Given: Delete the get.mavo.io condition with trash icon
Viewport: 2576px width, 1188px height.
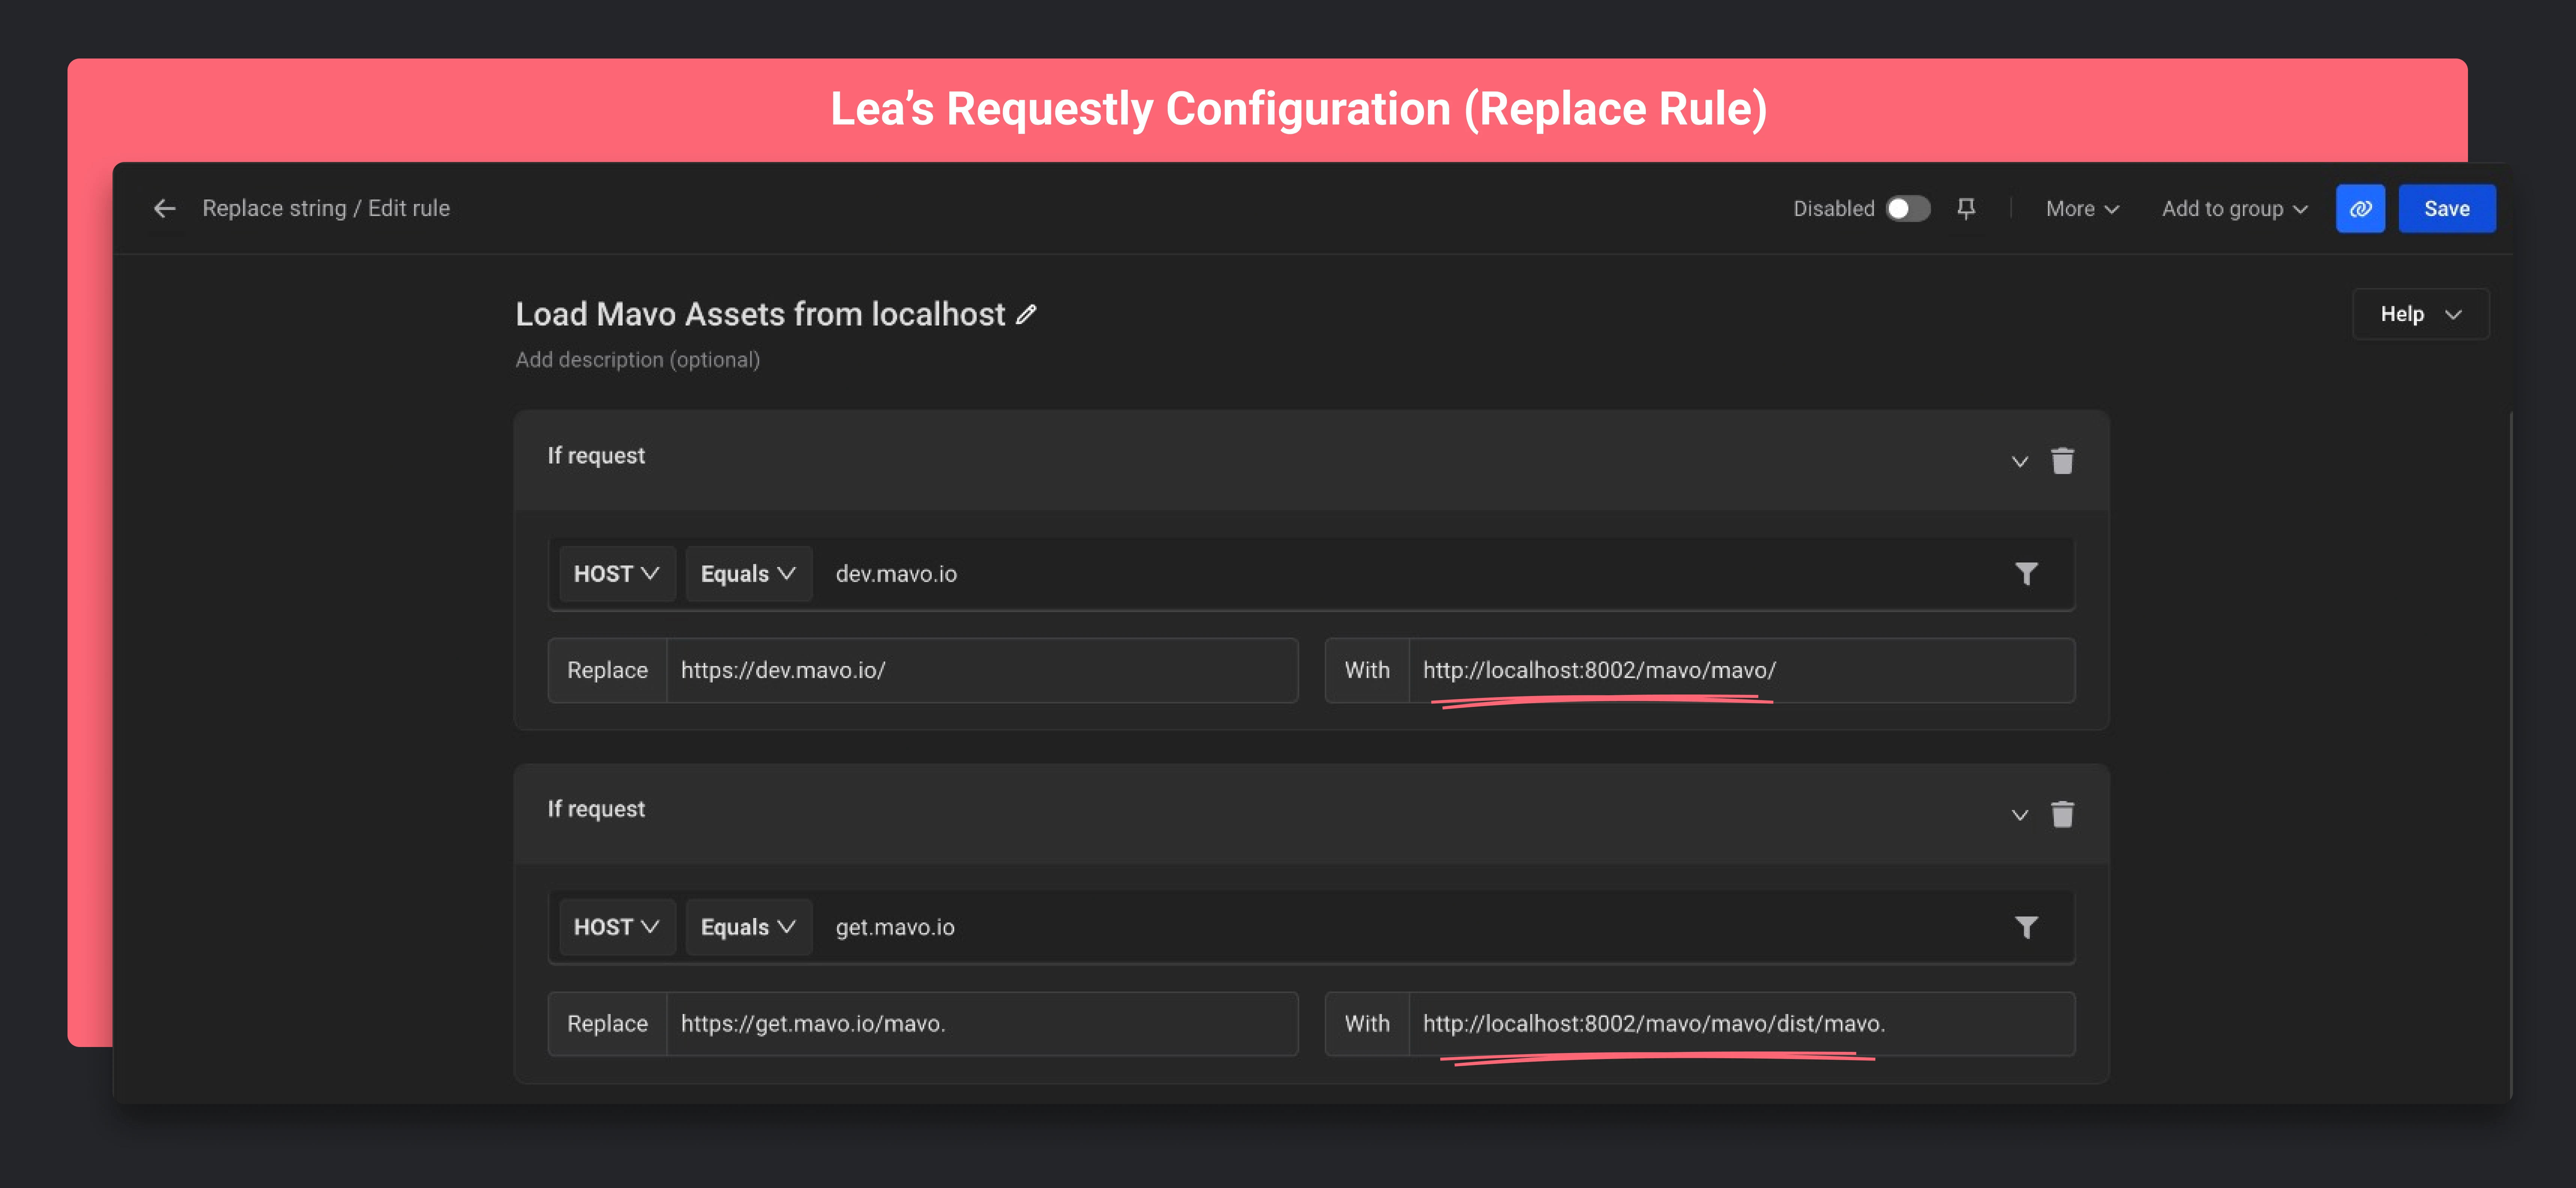Looking at the screenshot, I should point(2062,814).
